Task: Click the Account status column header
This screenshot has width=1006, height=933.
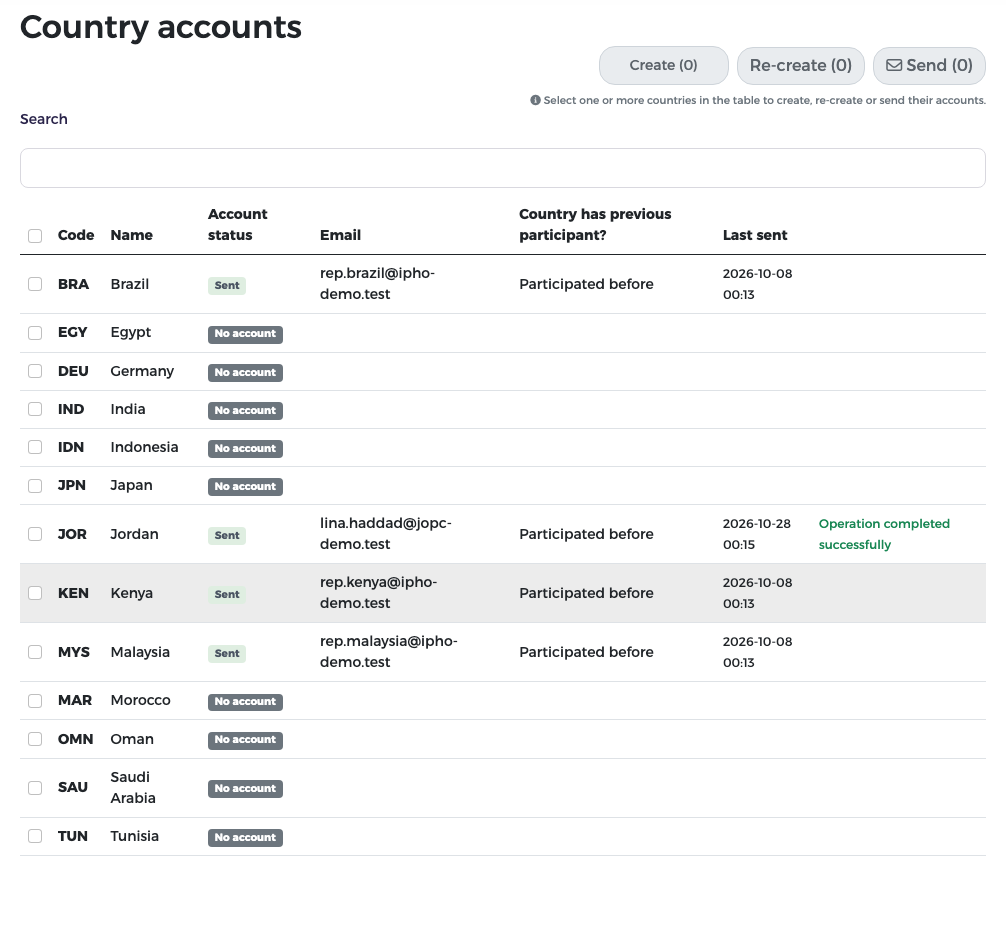Action: (x=237, y=225)
